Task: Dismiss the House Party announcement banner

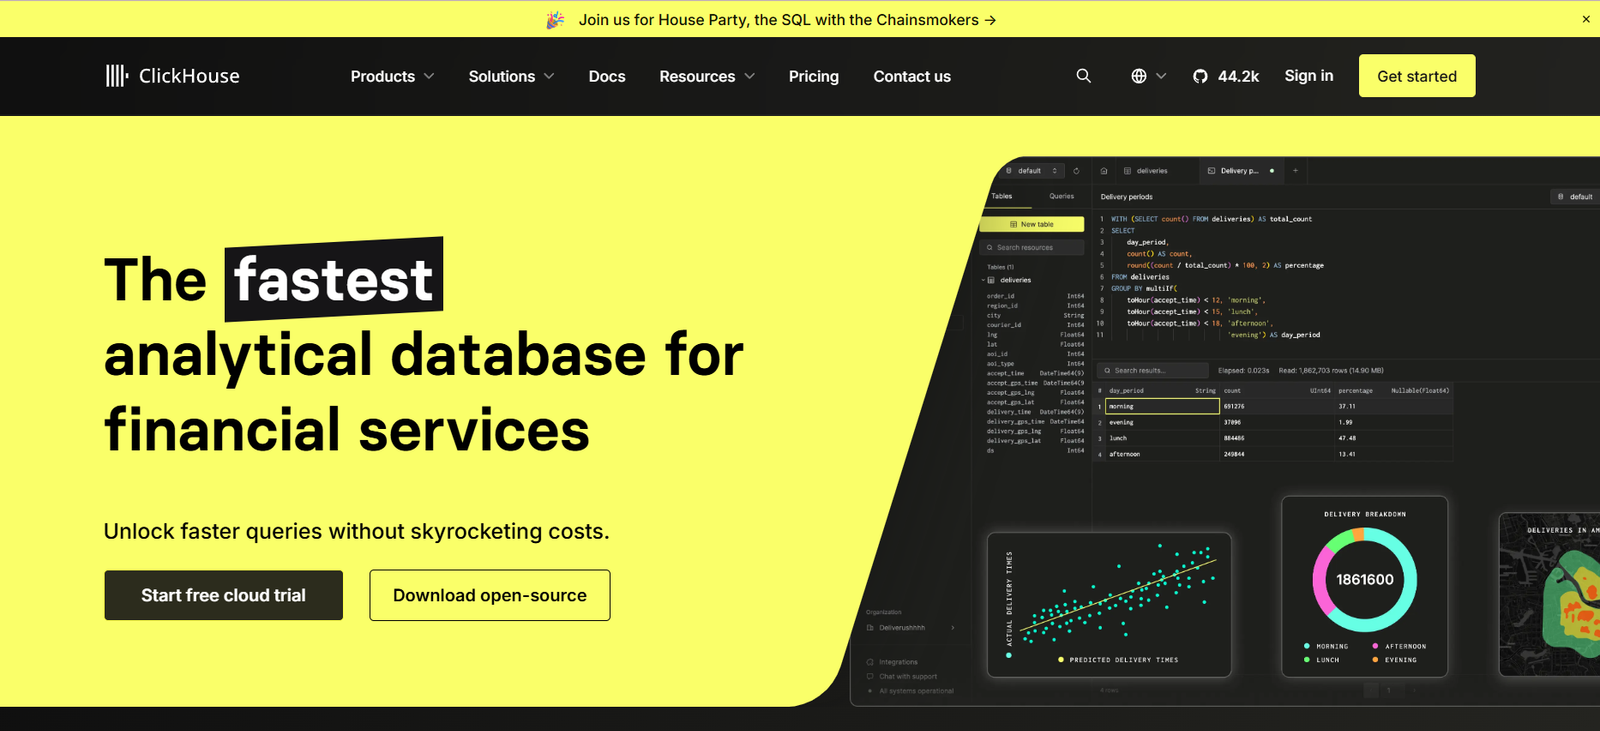Action: click(x=1586, y=19)
